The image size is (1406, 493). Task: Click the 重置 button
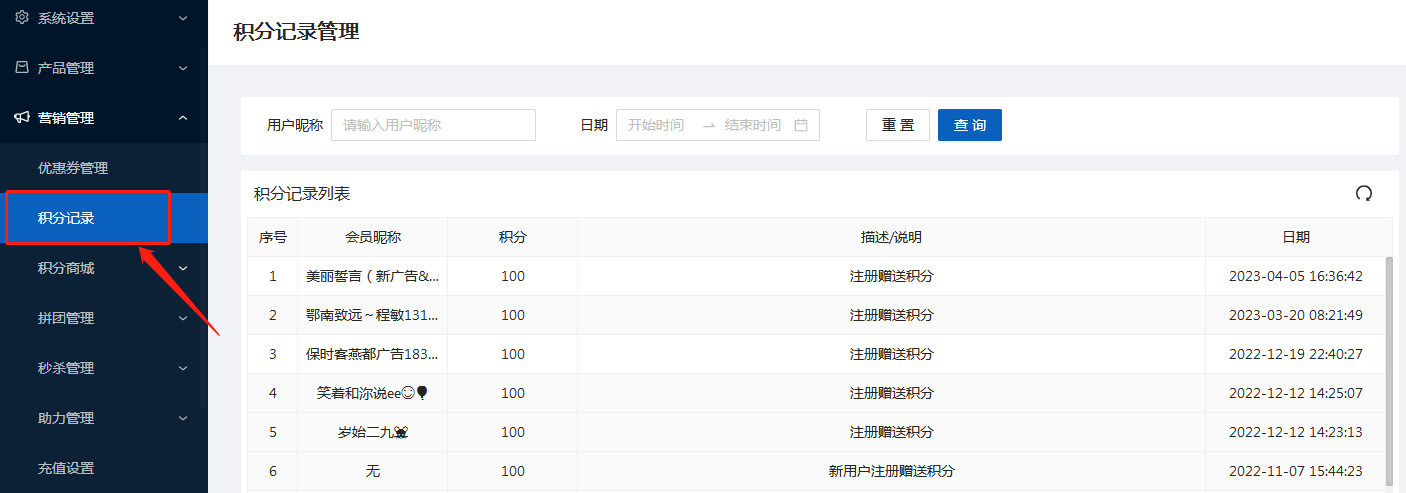(x=897, y=125)
